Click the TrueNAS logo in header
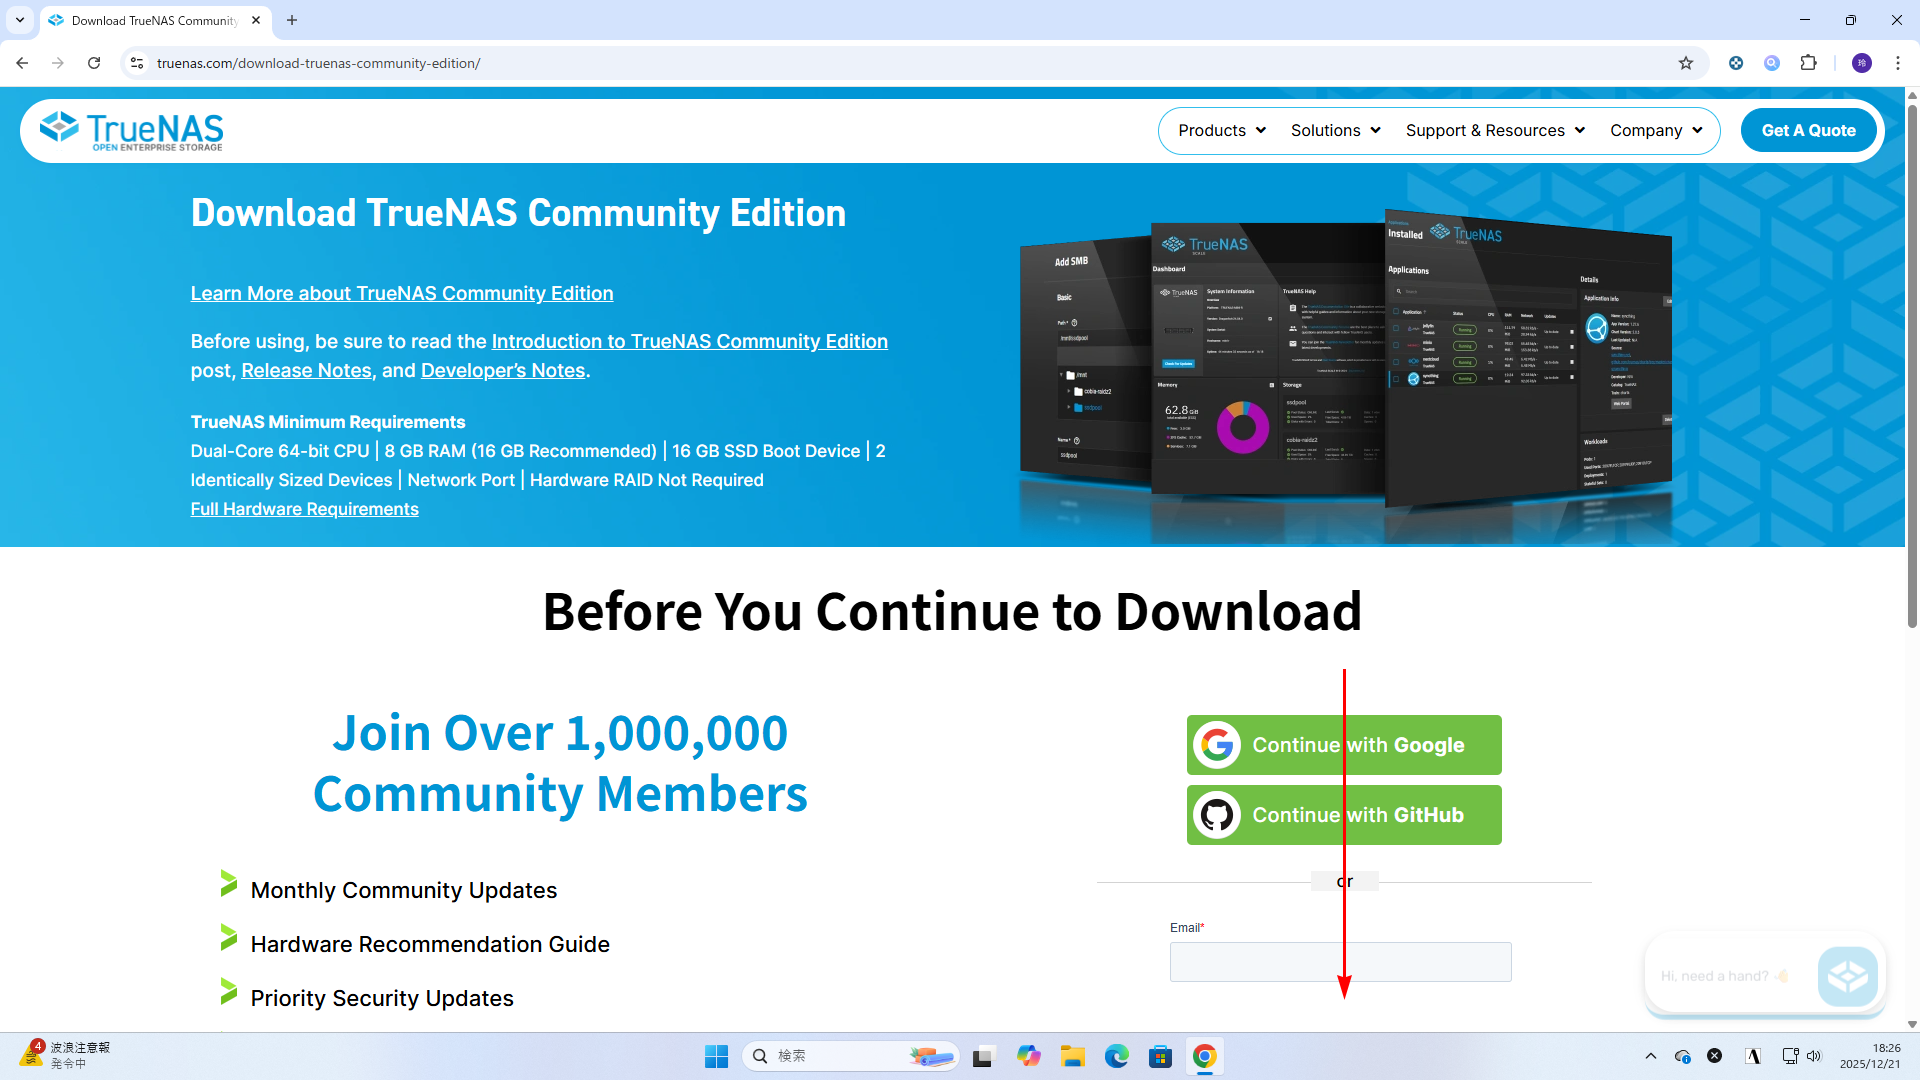Image resolution: width=1920 pixels, height=1080 pixels. click(x=131, y=131)
